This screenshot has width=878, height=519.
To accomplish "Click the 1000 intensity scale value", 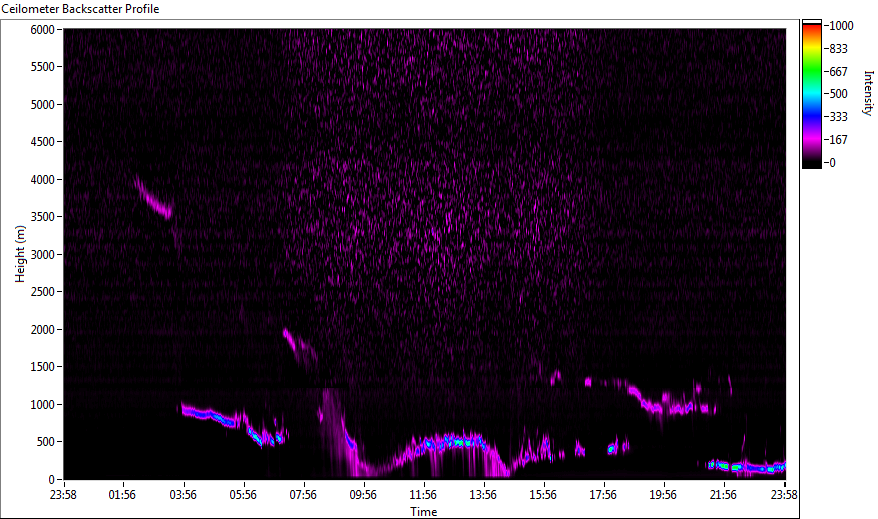I will [x=841, y=26].
